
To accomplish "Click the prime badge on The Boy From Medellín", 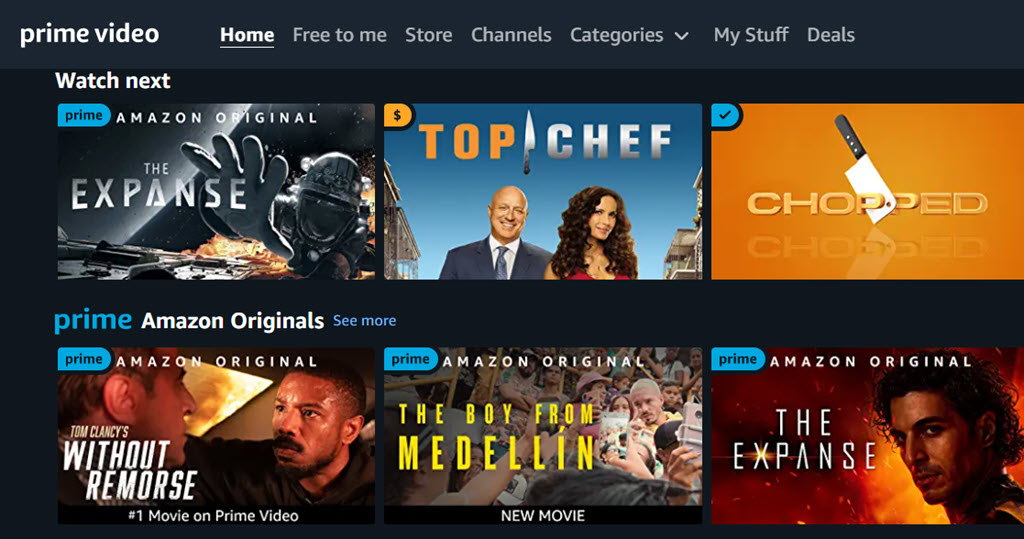I will [410, 359].
